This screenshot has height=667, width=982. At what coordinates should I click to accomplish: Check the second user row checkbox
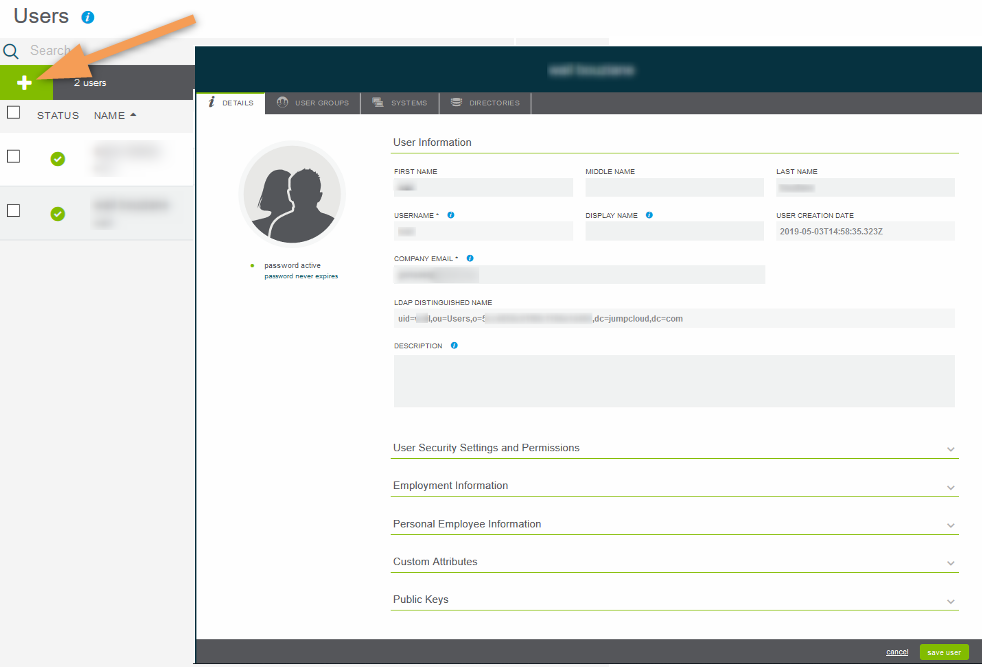click(14, 210)
